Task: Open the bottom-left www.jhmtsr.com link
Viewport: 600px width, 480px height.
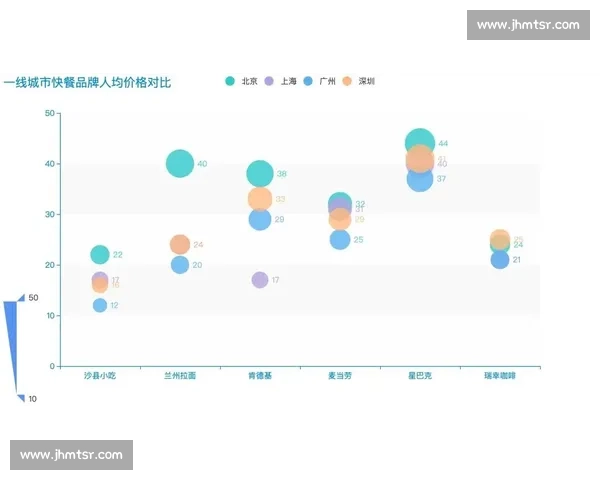Action: (72, 455)
